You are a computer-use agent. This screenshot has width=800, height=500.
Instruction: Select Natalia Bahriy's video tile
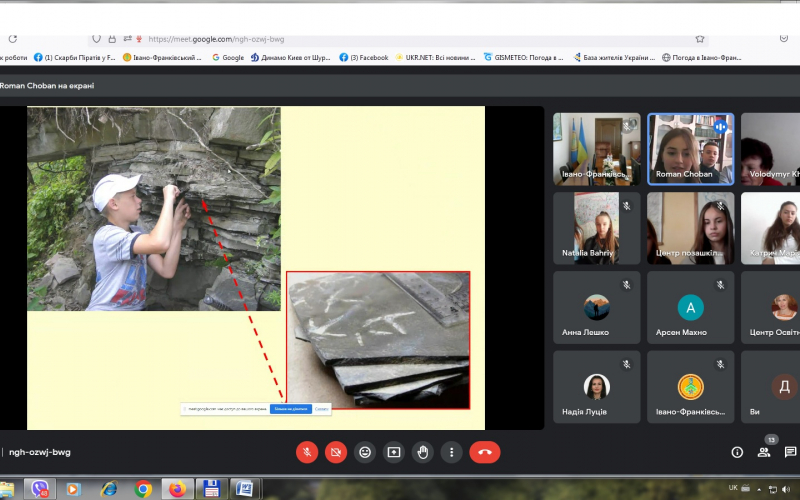coord(596,228)
